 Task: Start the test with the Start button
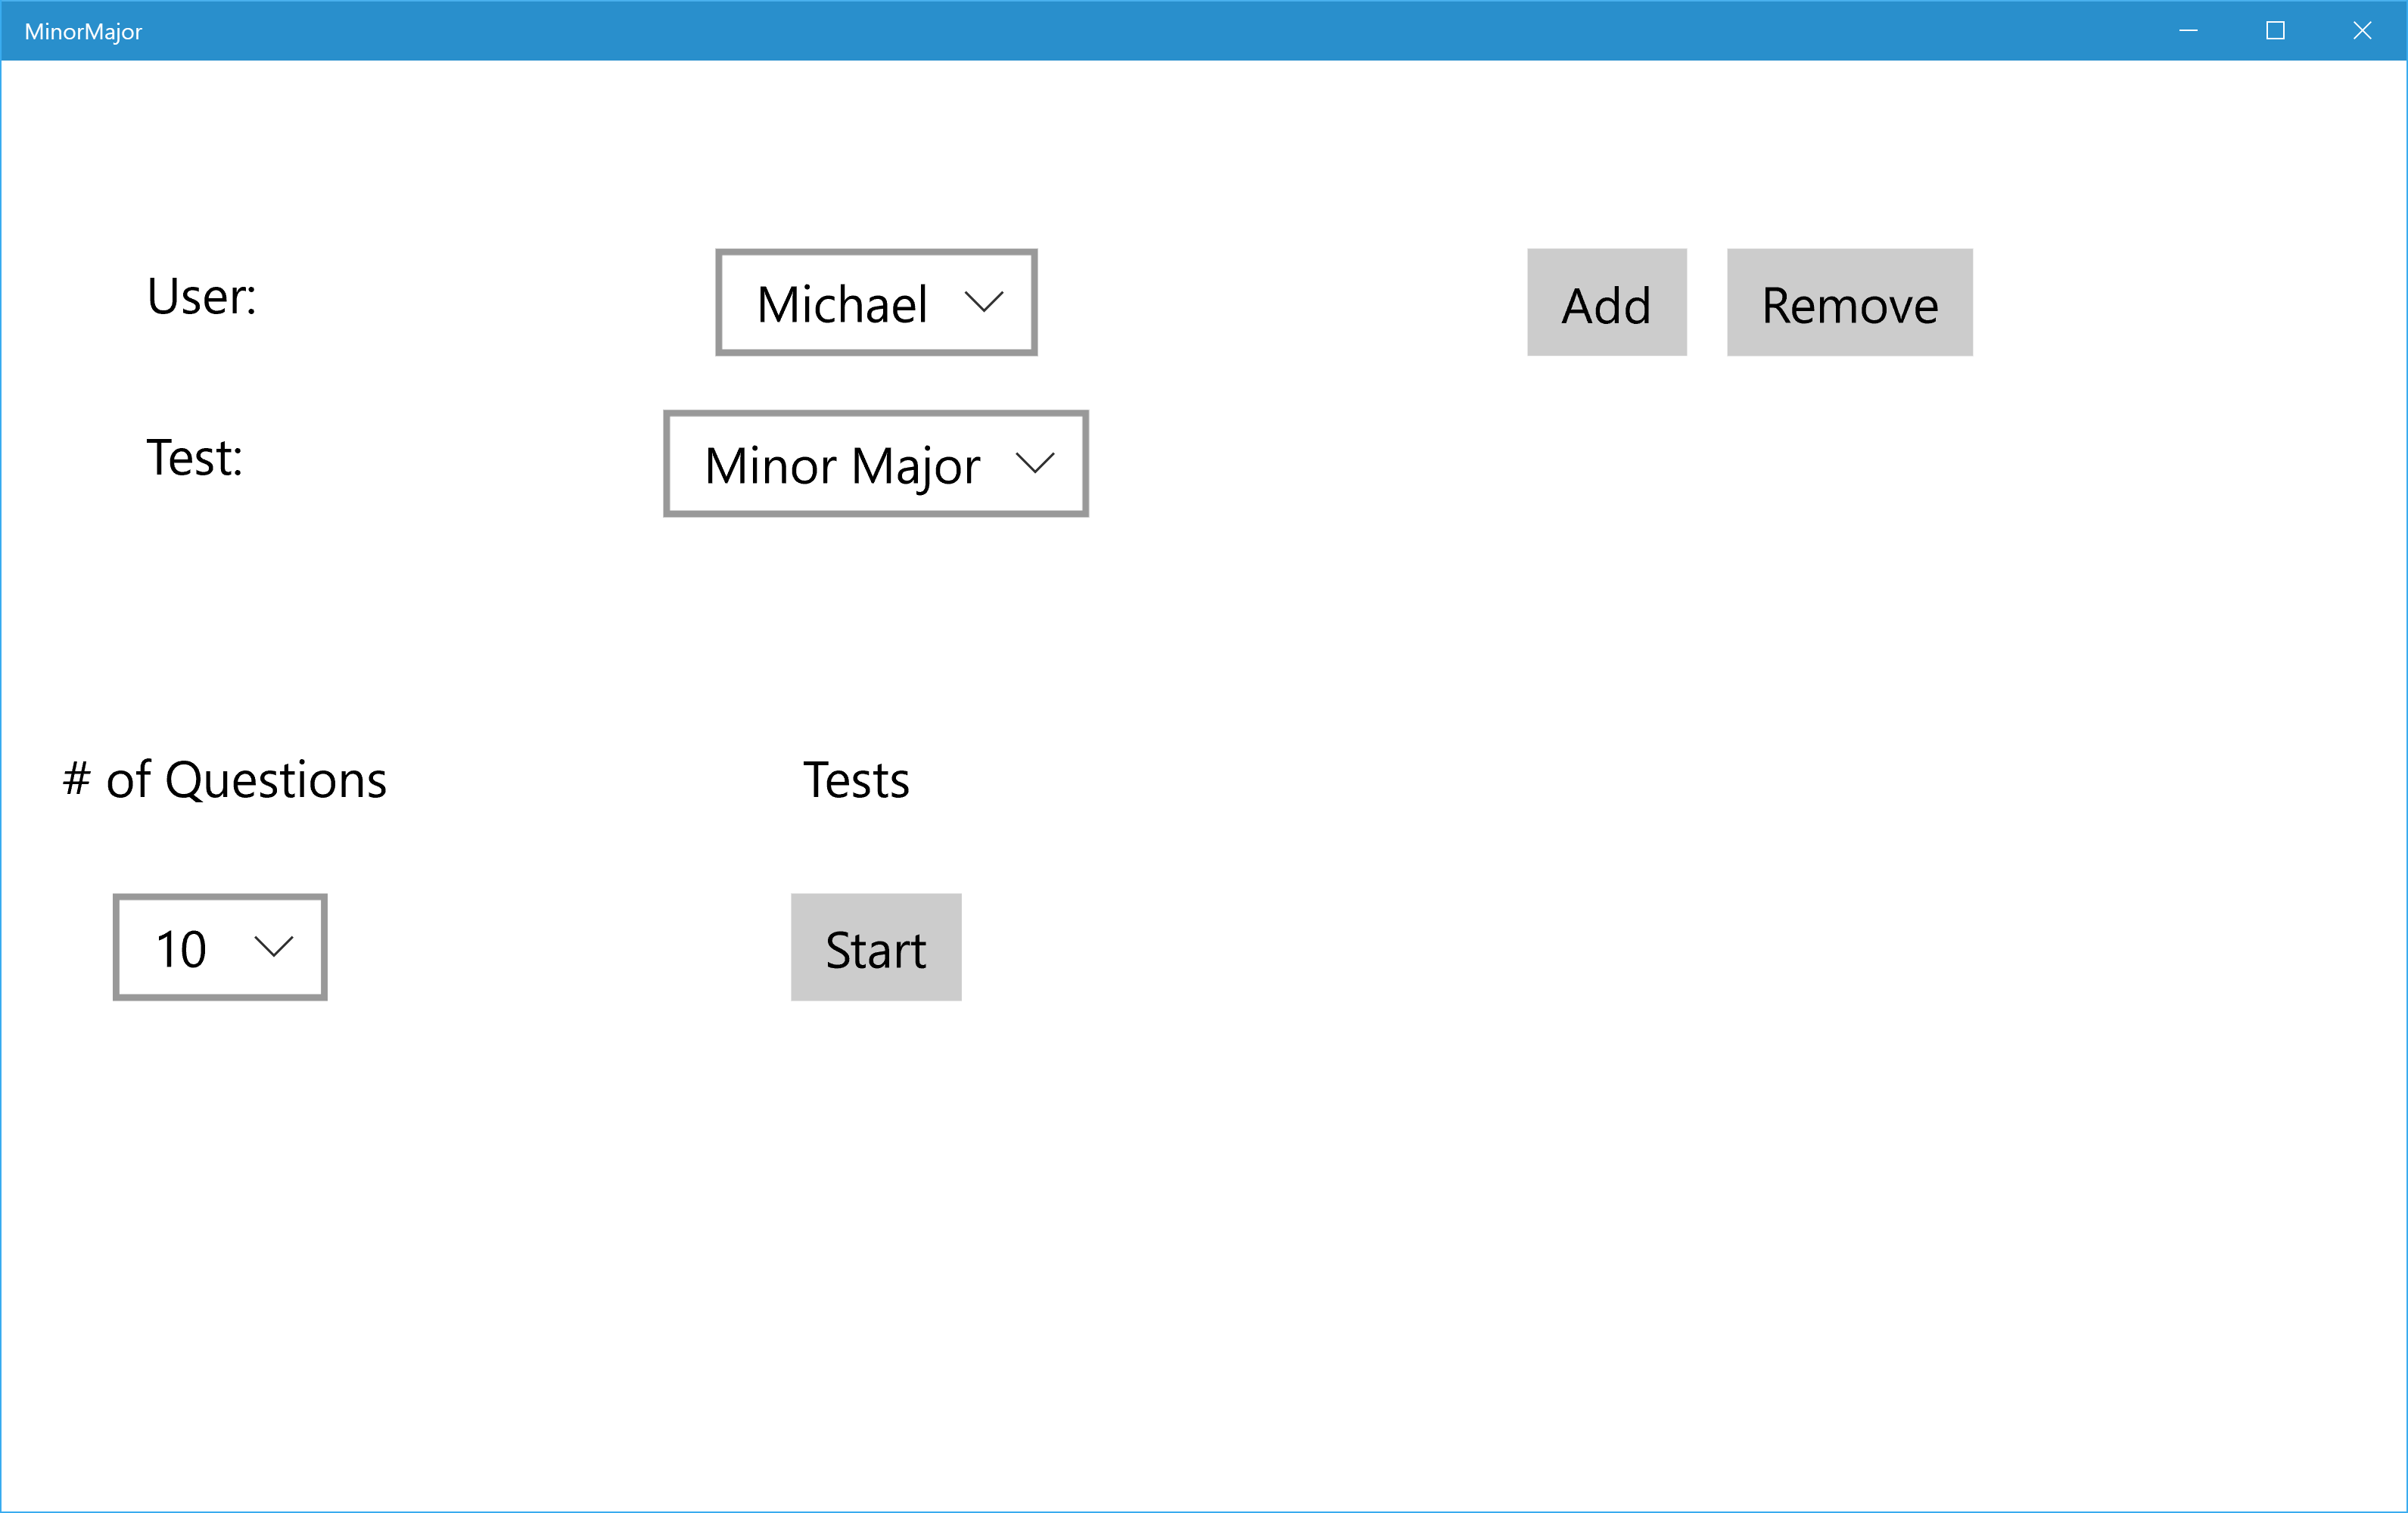click(x=875, y=948)
